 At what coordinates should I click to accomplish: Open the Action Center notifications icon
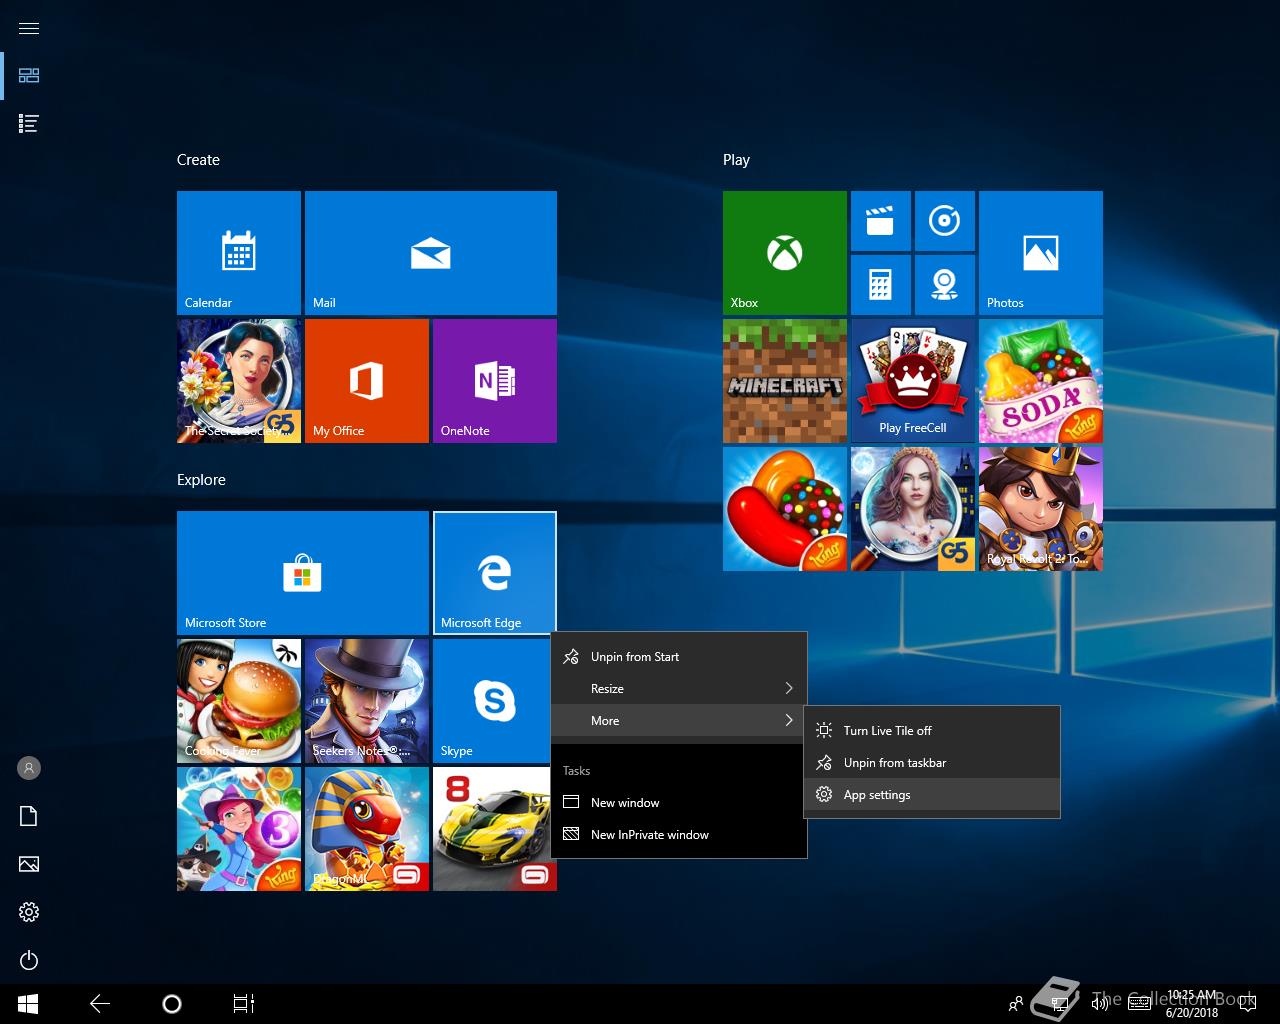click(1247, 1004)
